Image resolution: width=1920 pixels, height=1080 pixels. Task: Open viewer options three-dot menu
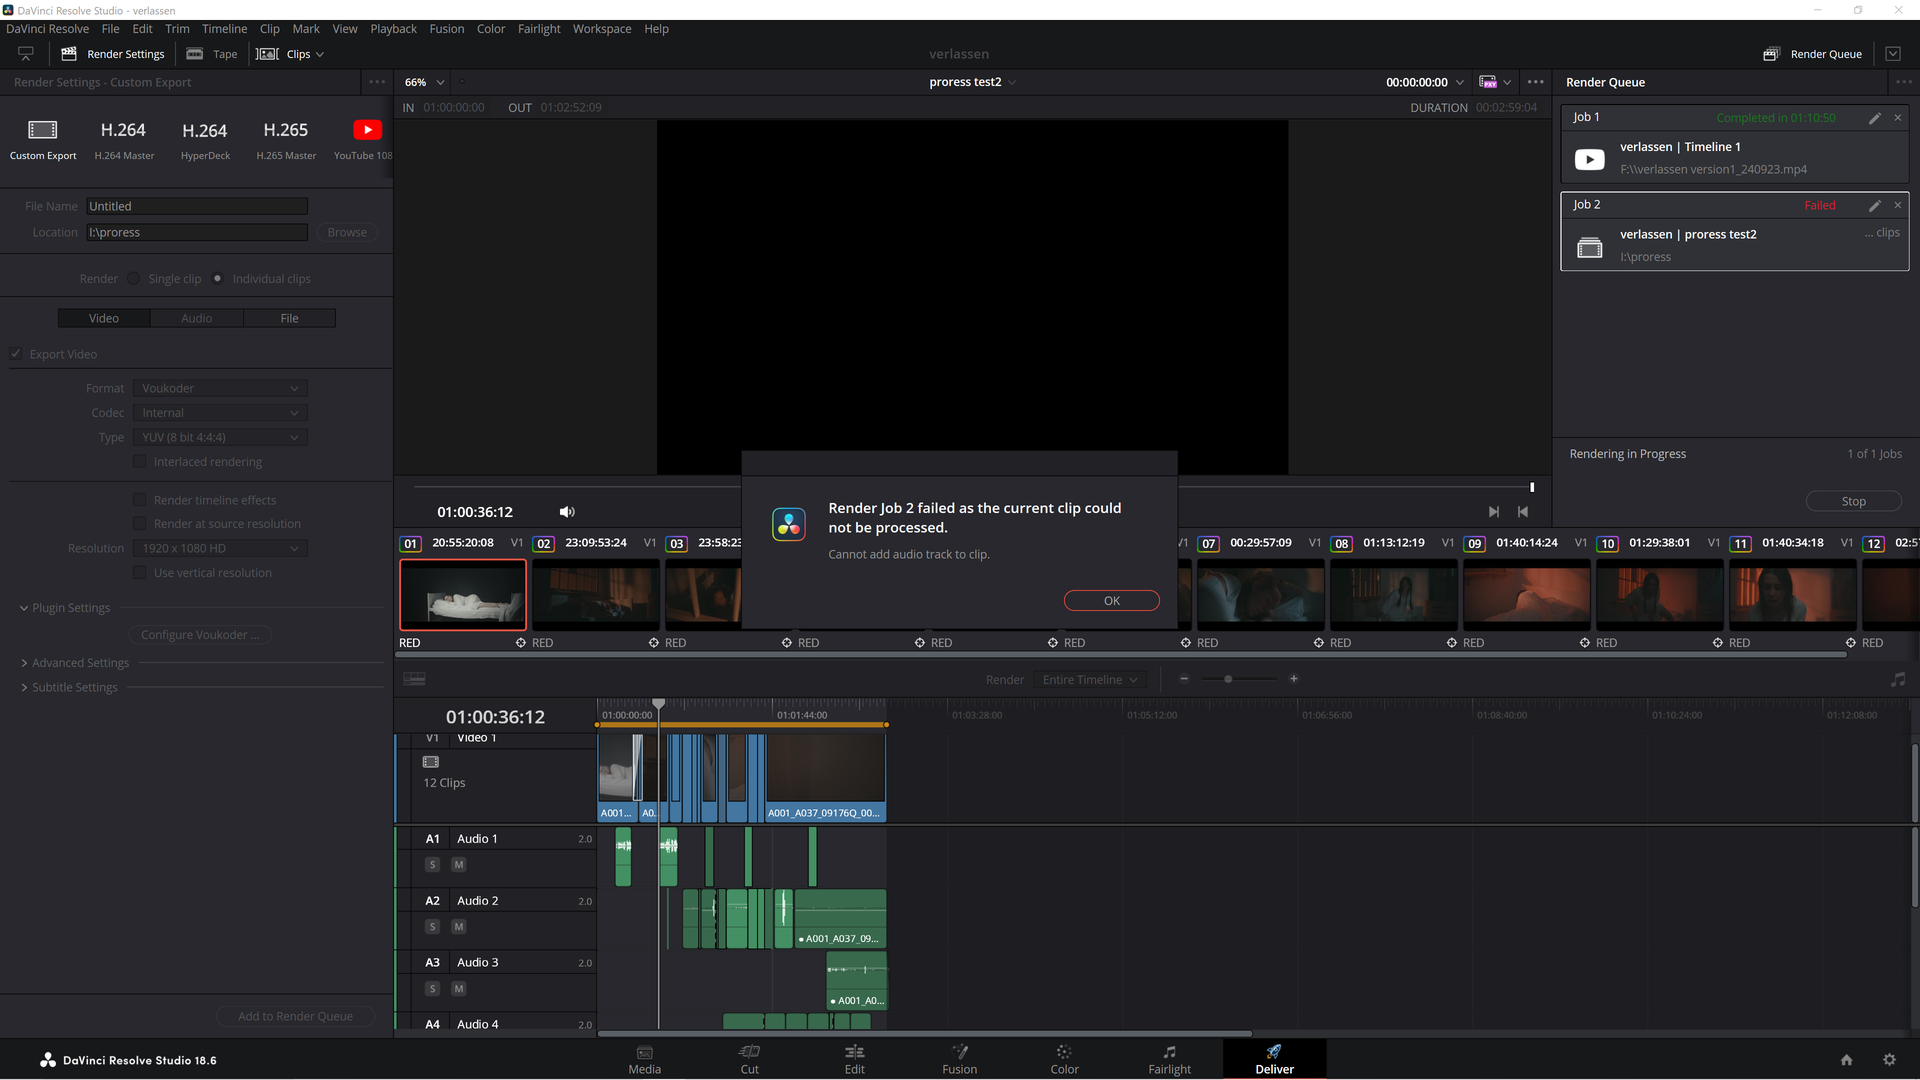(x=1536, y=82)
